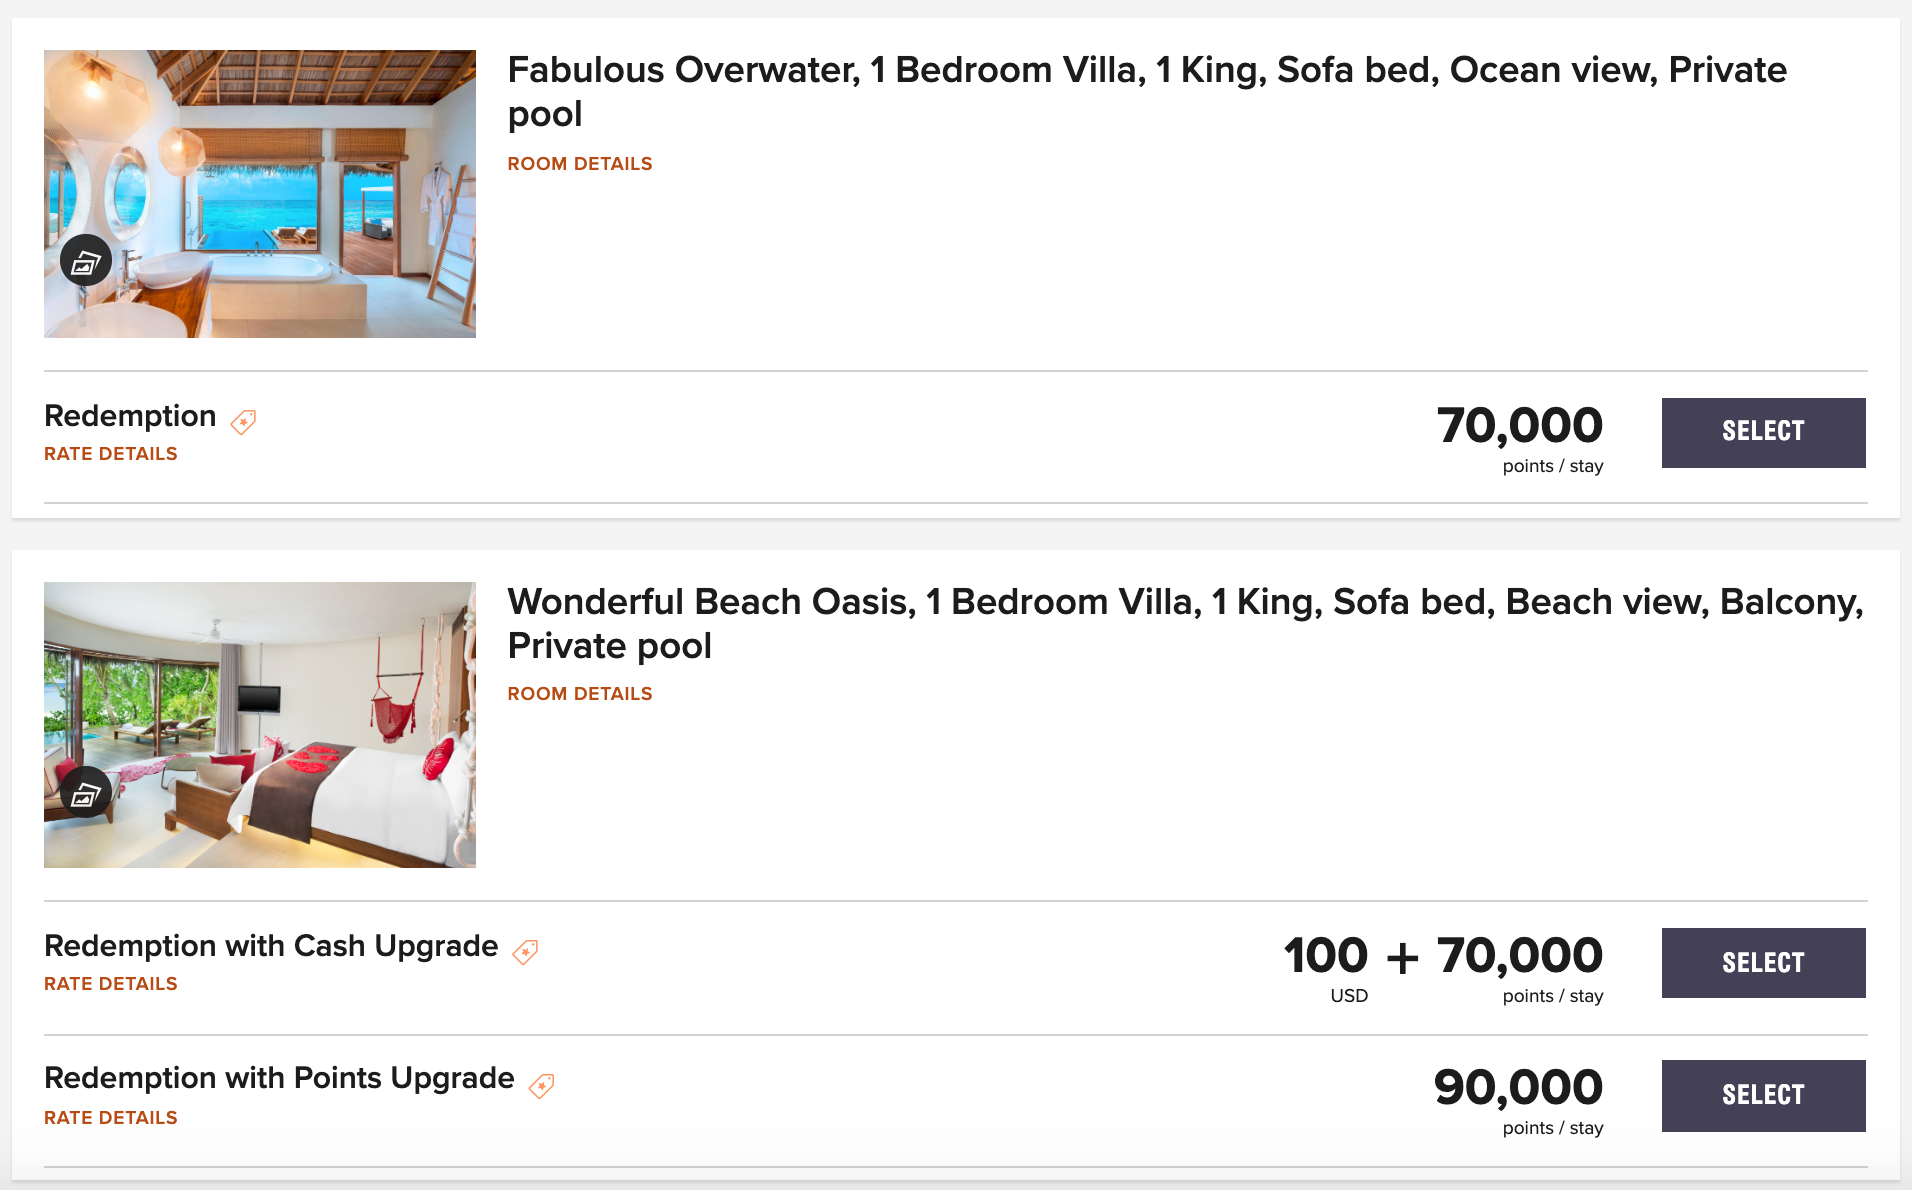Open Room Details for Wonderful Beach Oasis
Image resolution: width=1912 pixels, height=1190 pixels.
click(579, 694)
